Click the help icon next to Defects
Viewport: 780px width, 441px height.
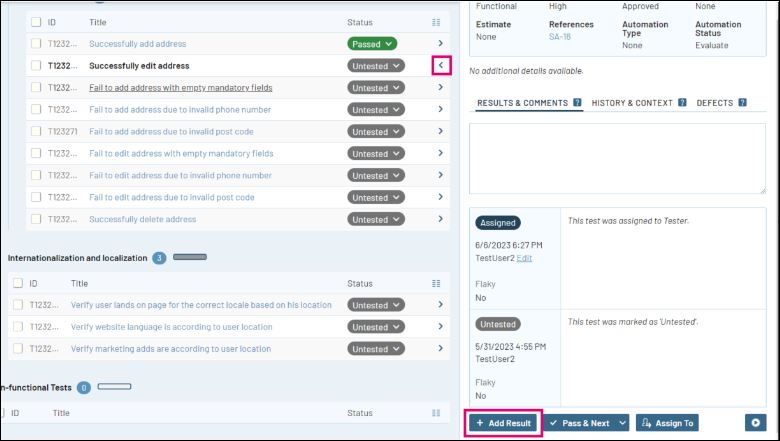pos(742,103)
